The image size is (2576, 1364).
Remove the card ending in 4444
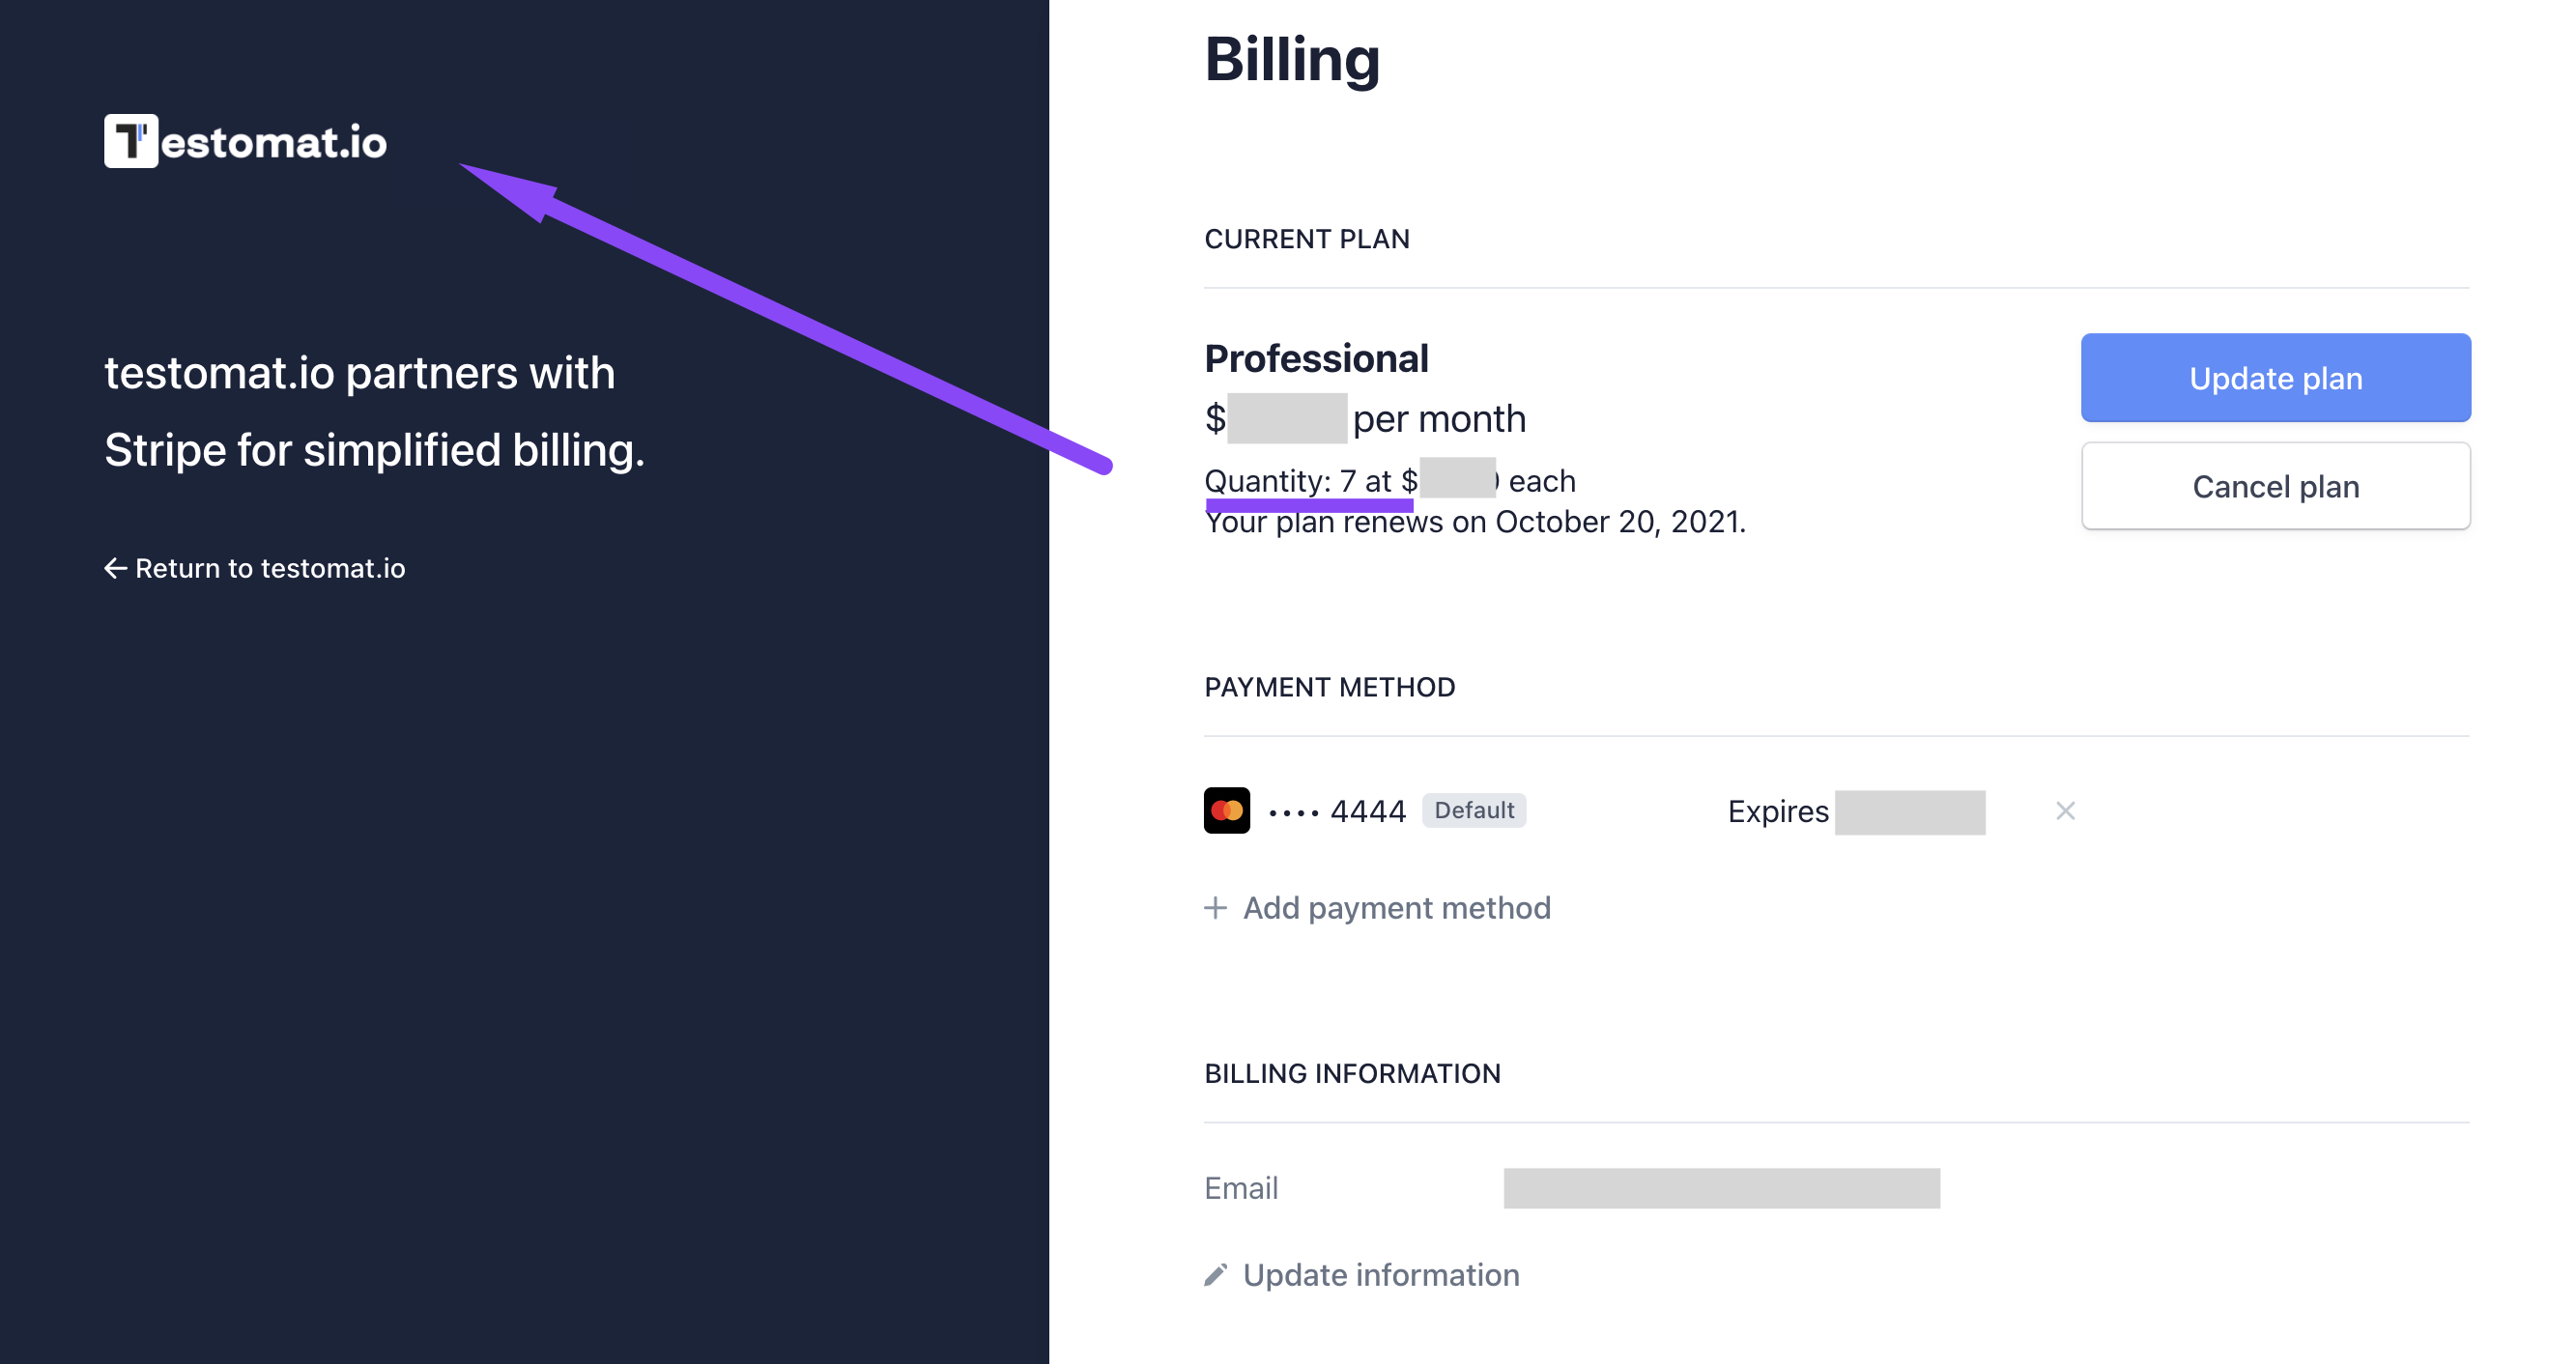pos(2065,810)
